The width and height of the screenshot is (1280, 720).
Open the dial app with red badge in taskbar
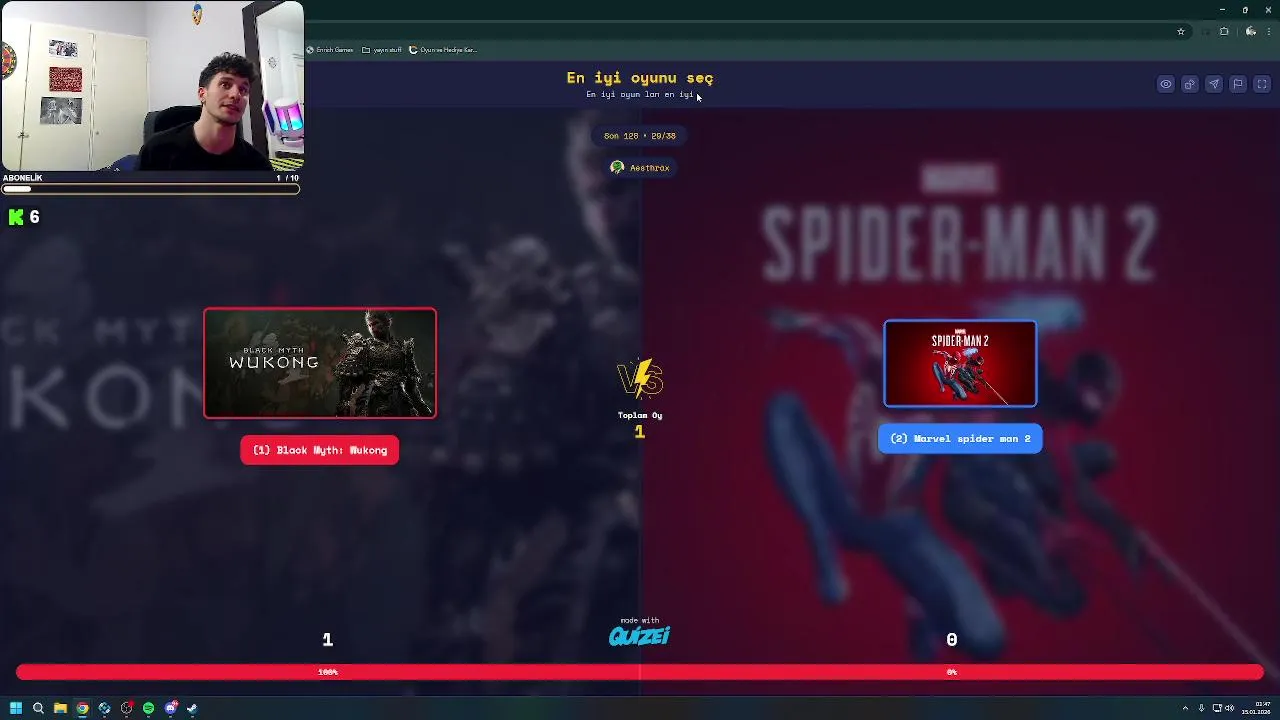pyautogui.click(x=126, y=708)
